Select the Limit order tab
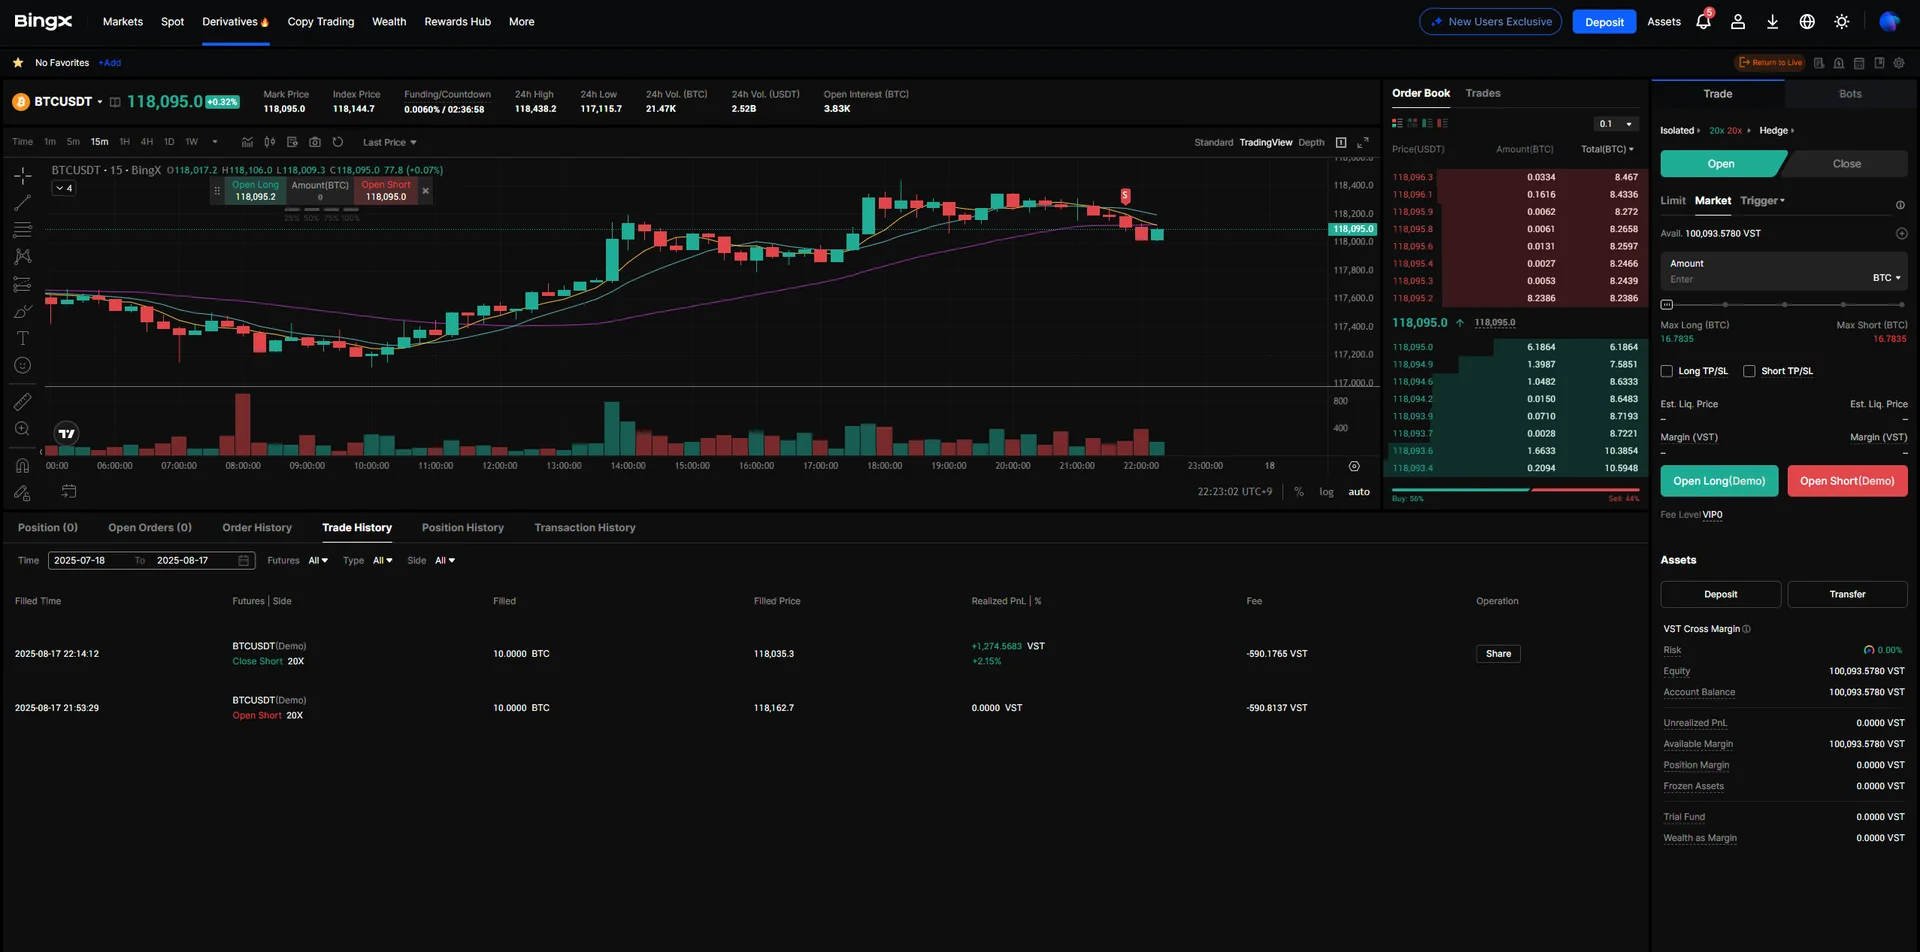 tap(1673, 201)
